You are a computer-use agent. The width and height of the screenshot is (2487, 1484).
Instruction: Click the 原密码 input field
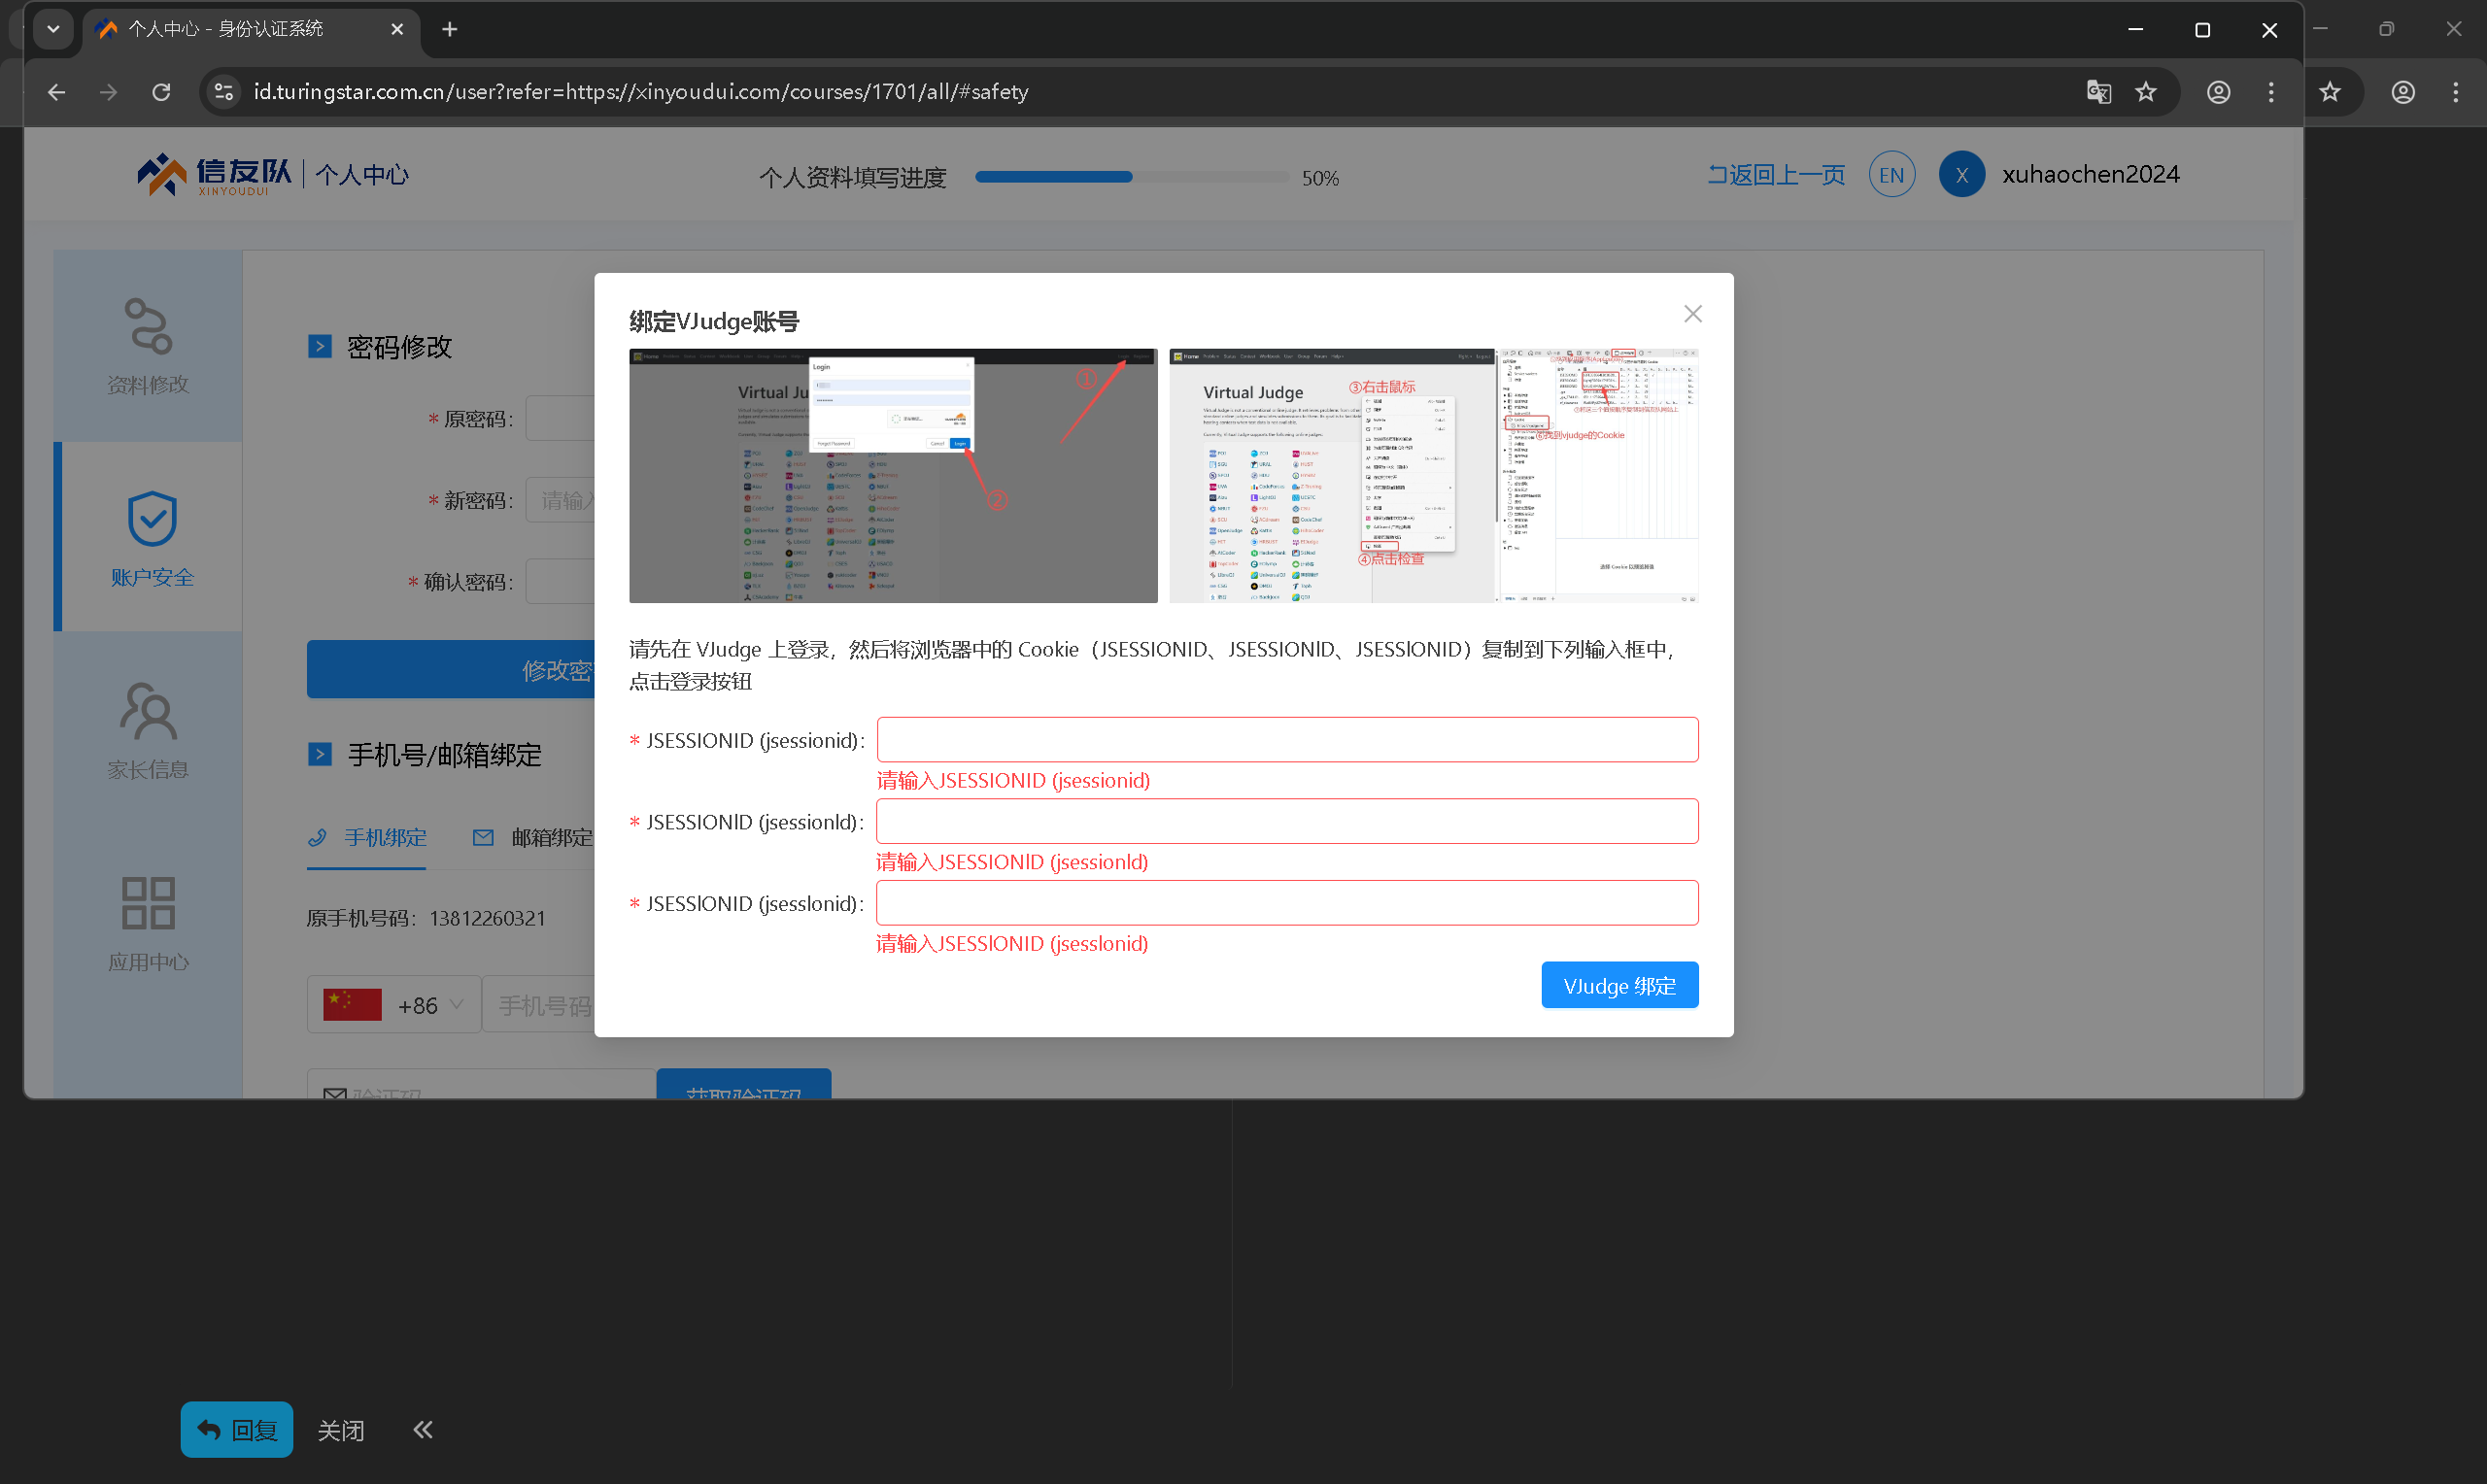pyautogui.click(x=561, y=419)
